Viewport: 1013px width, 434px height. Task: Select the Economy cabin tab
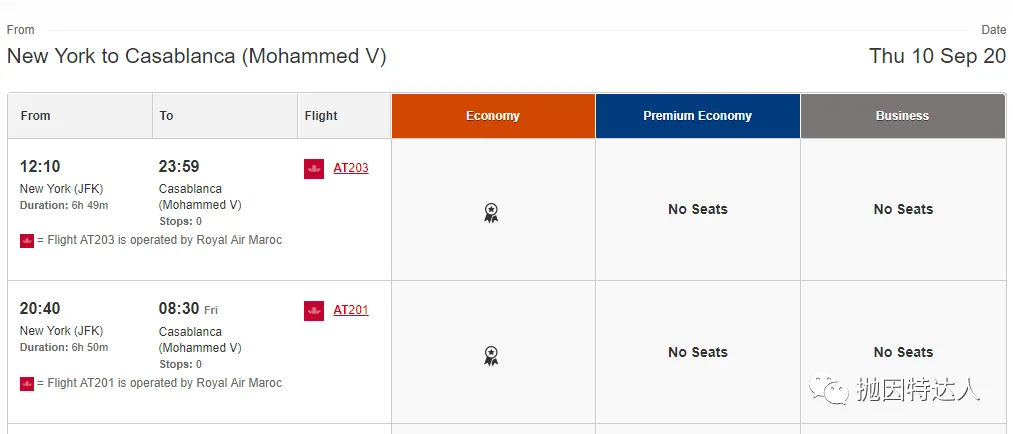[x=493, y=116]
